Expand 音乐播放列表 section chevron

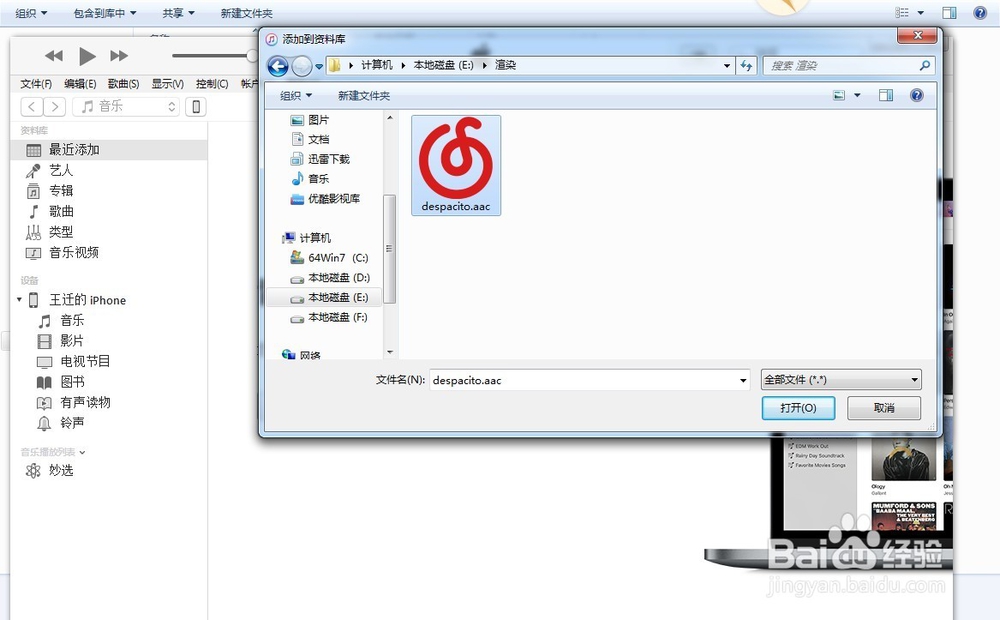point(82,452)
